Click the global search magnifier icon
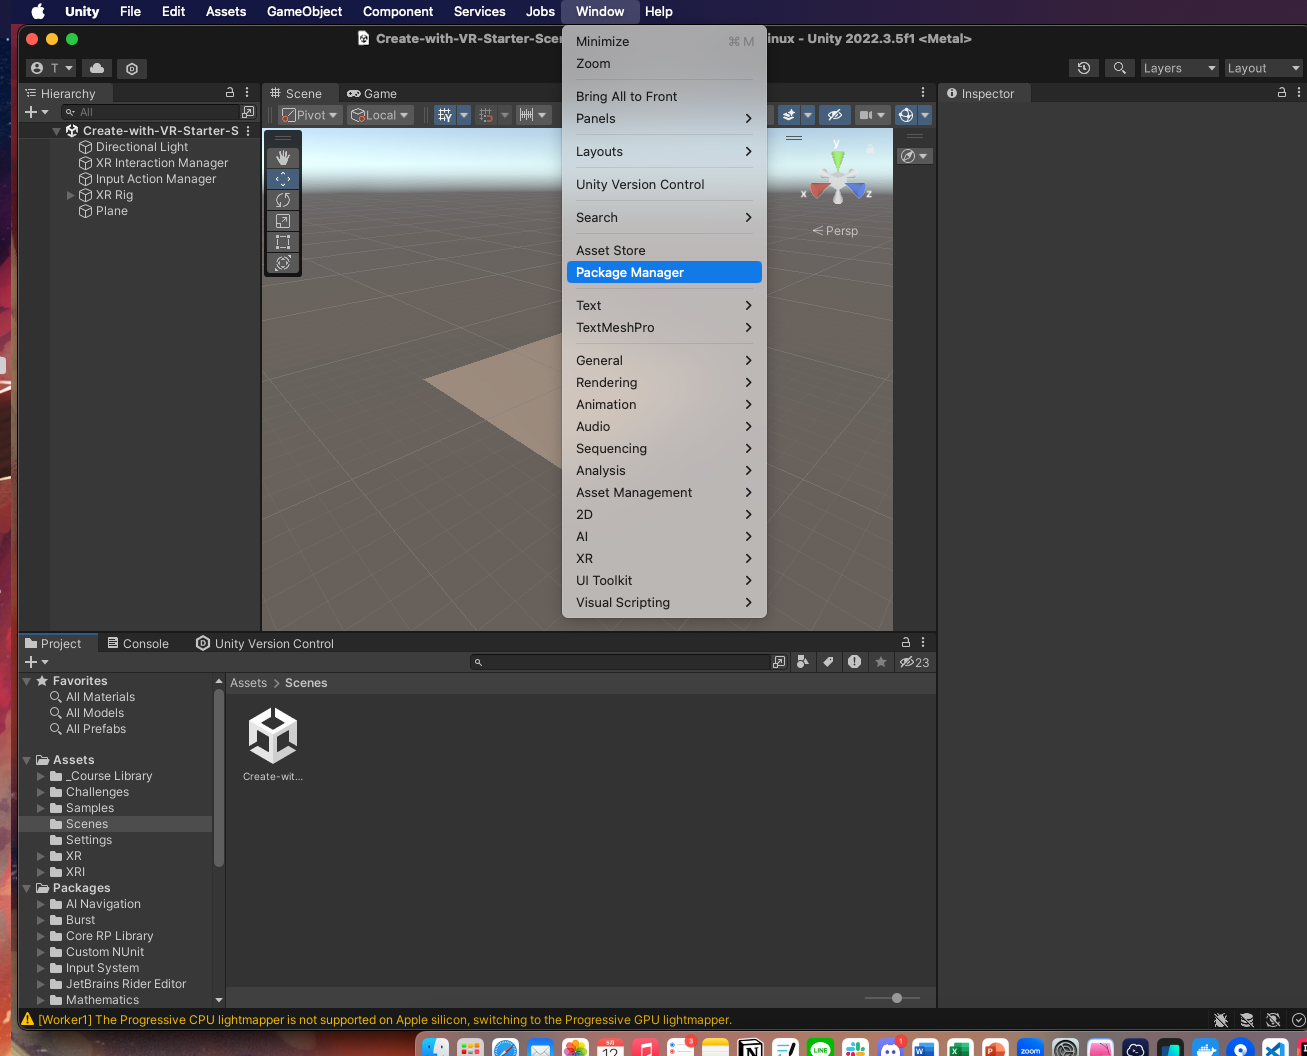 1120,68
